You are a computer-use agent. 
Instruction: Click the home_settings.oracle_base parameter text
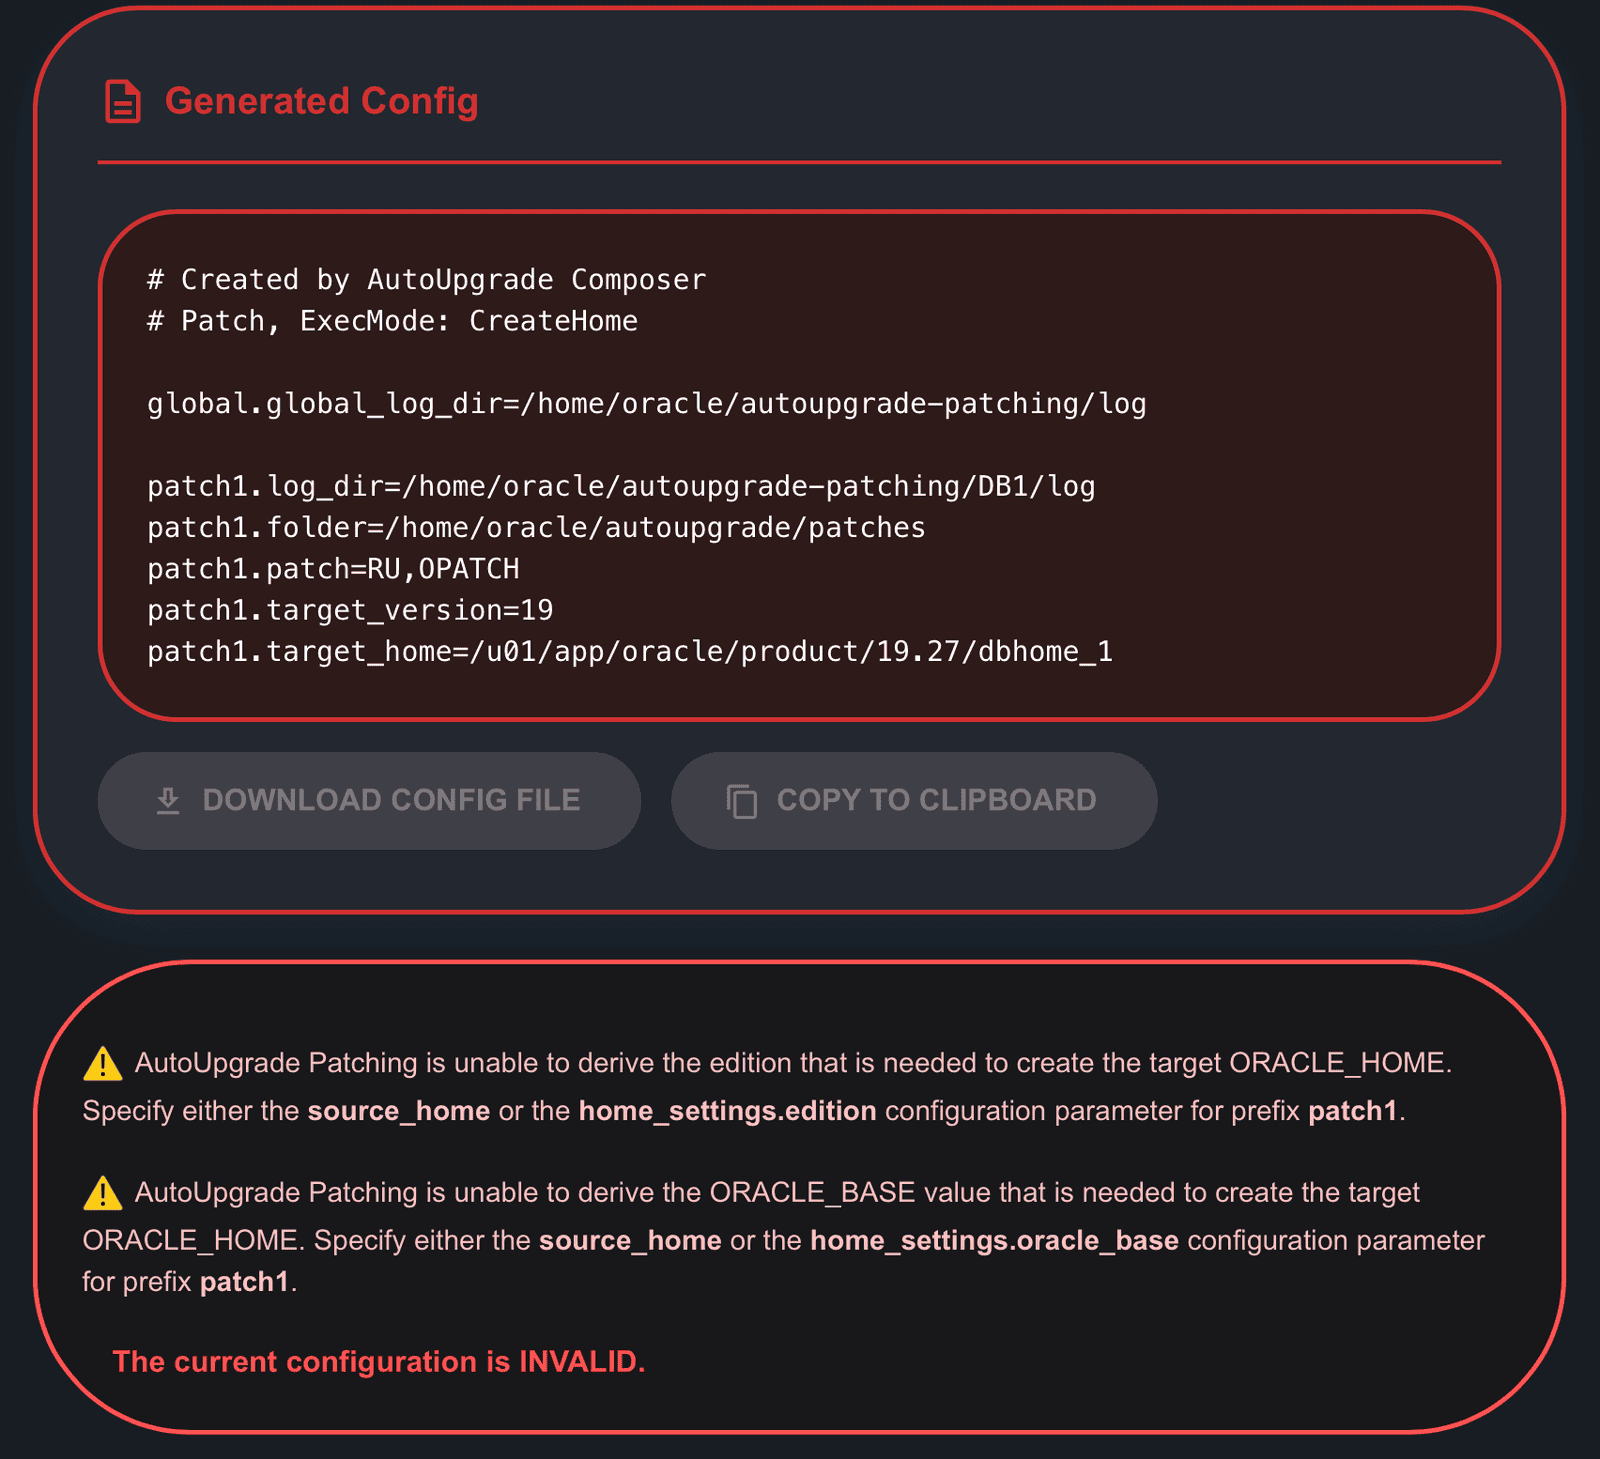pos(994,1240)
